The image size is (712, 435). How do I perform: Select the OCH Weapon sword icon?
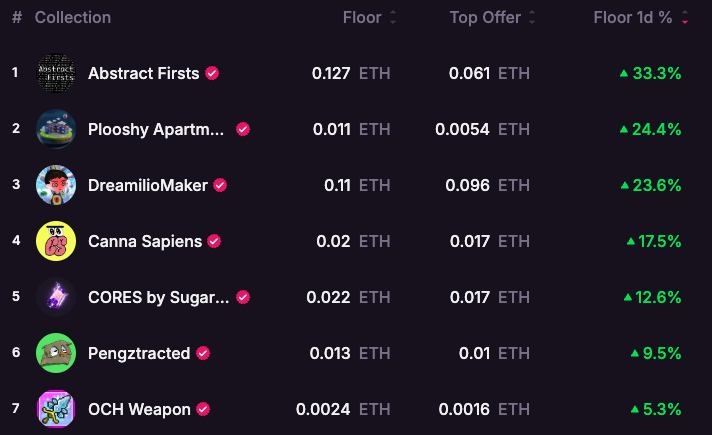pos(56,409)
